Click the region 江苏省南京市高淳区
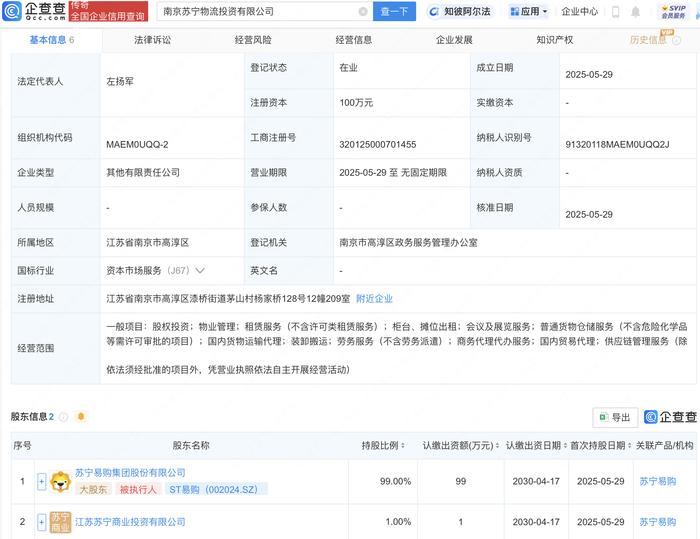700x539 pixels. [x=147, y=243]
